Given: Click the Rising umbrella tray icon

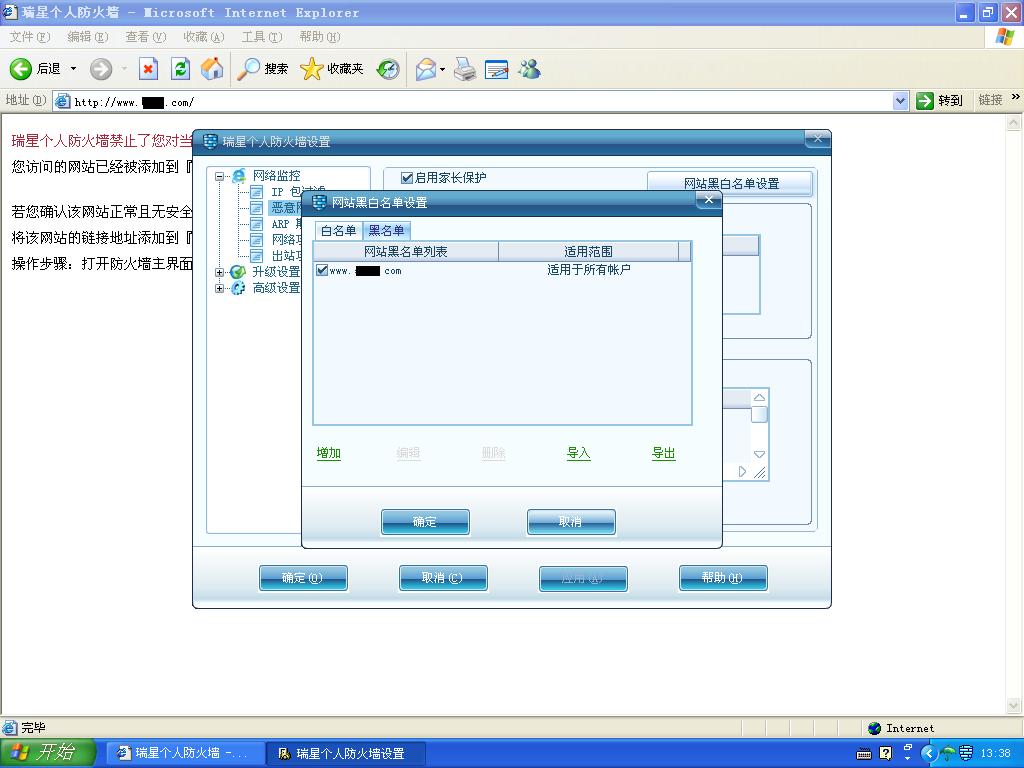Looking at the screenshot, I should [x=947, y=753].
